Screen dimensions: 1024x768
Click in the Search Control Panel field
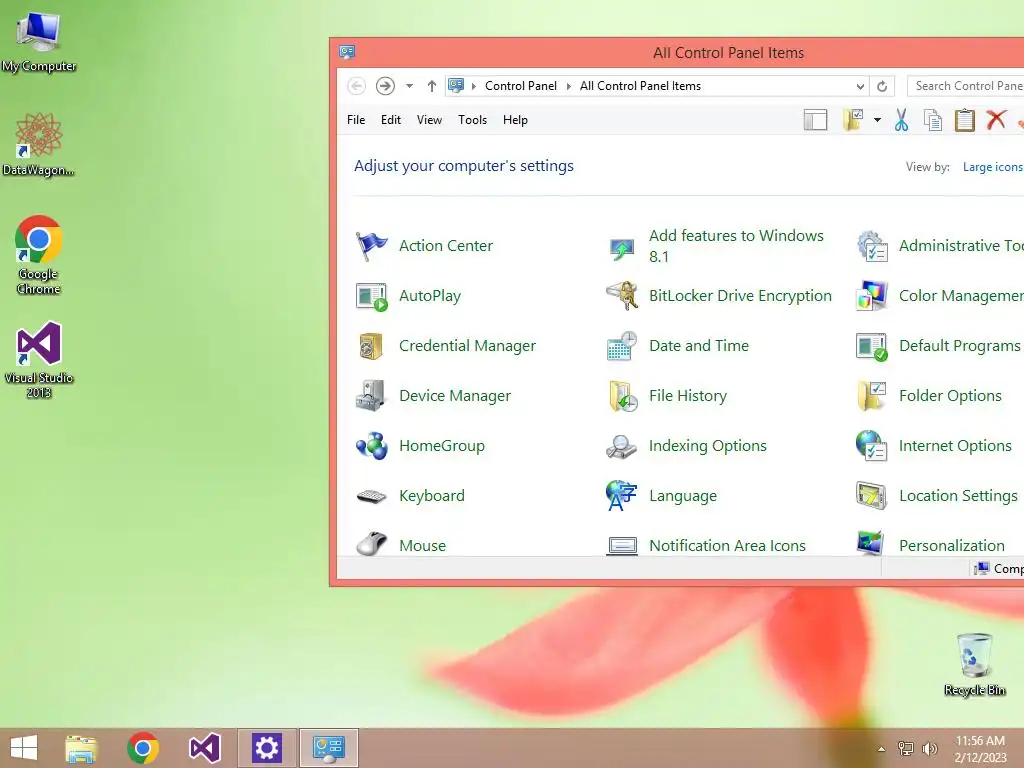966,86
